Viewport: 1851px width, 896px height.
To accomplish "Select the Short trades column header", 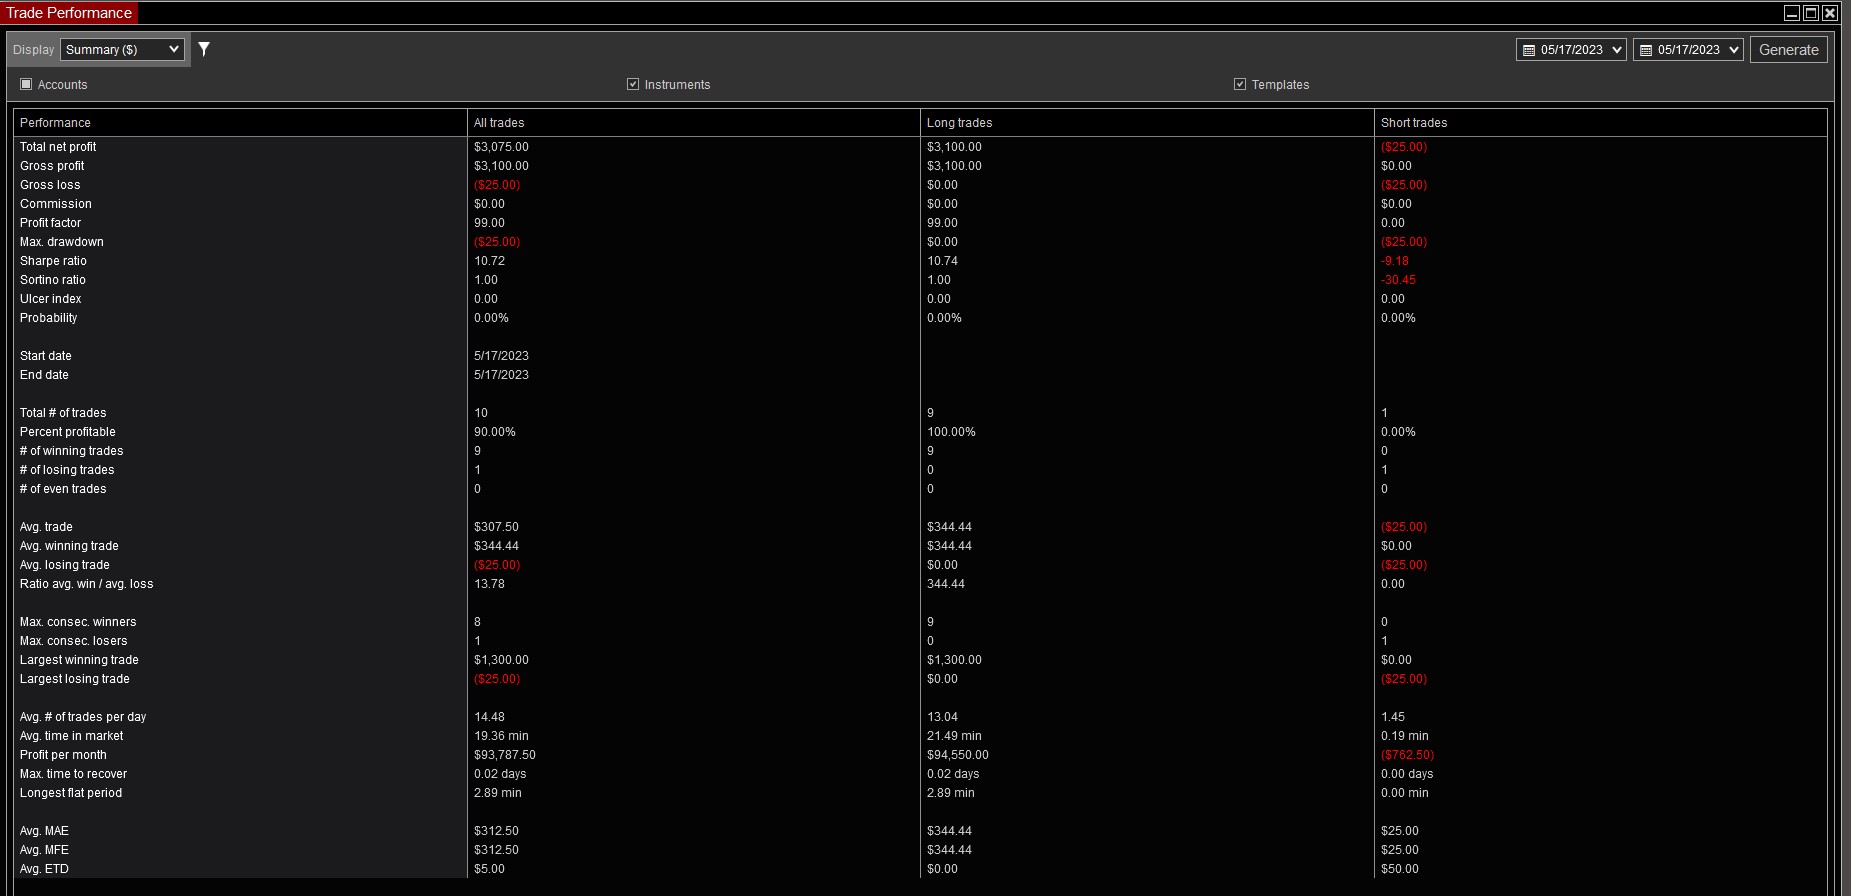I will pos(1600,123).
